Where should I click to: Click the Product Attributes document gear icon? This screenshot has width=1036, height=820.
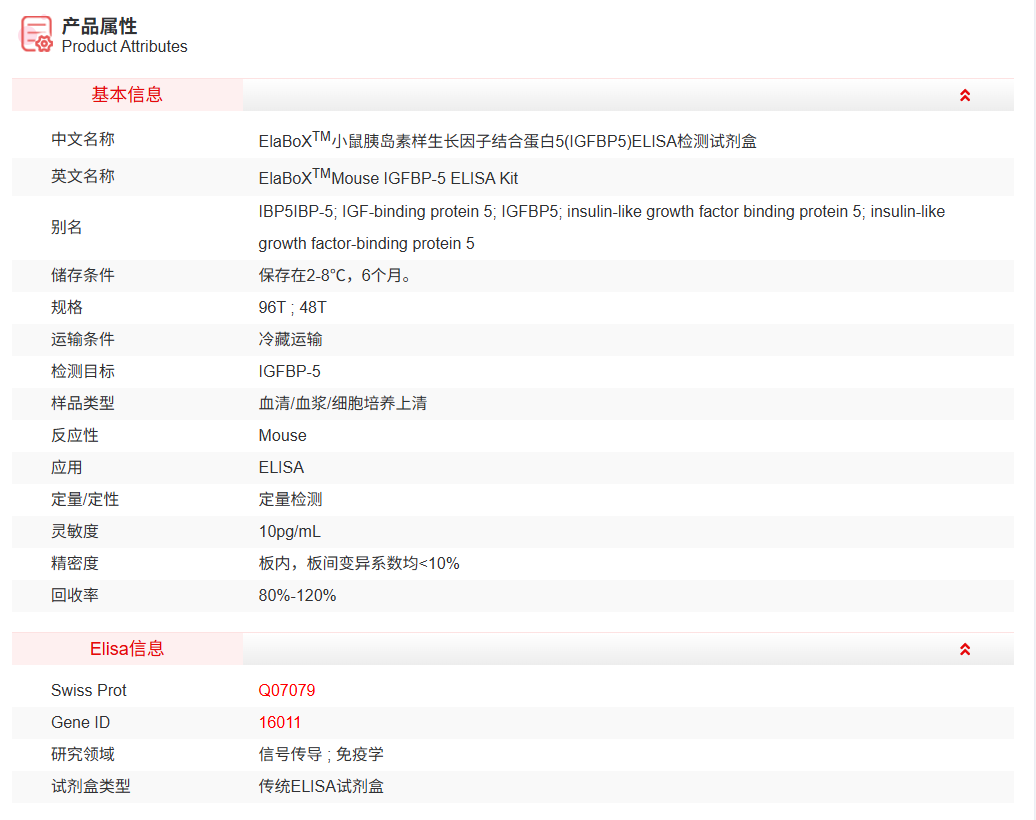37,34
